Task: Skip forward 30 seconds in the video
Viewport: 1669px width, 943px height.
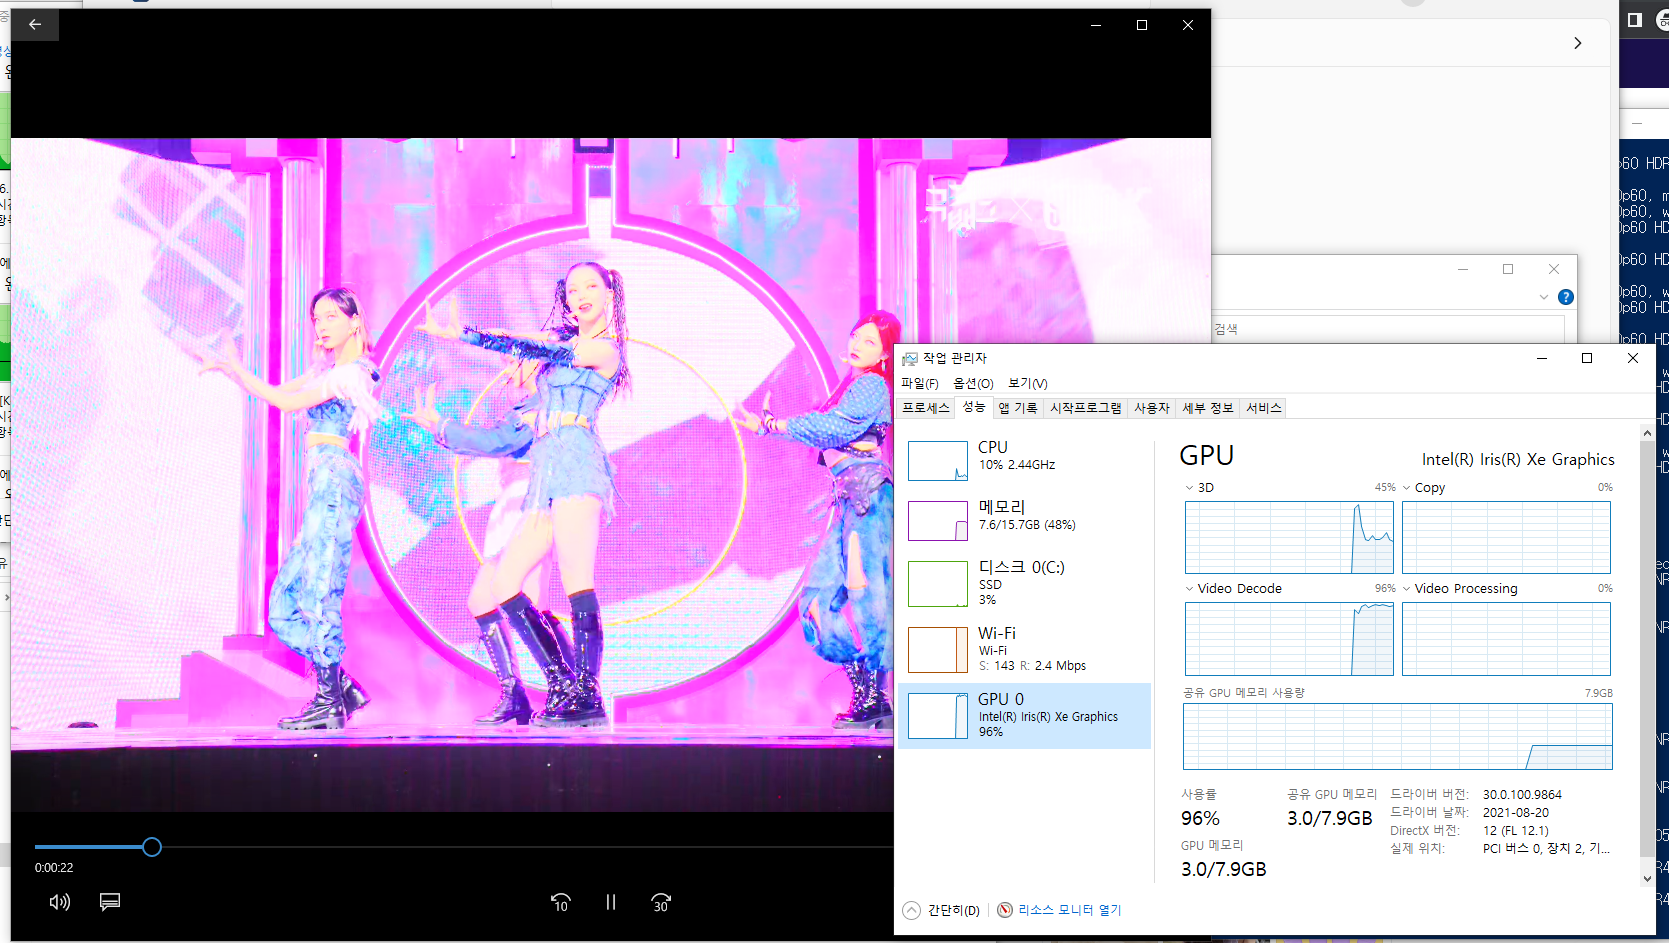Action: tap(661, 902)
